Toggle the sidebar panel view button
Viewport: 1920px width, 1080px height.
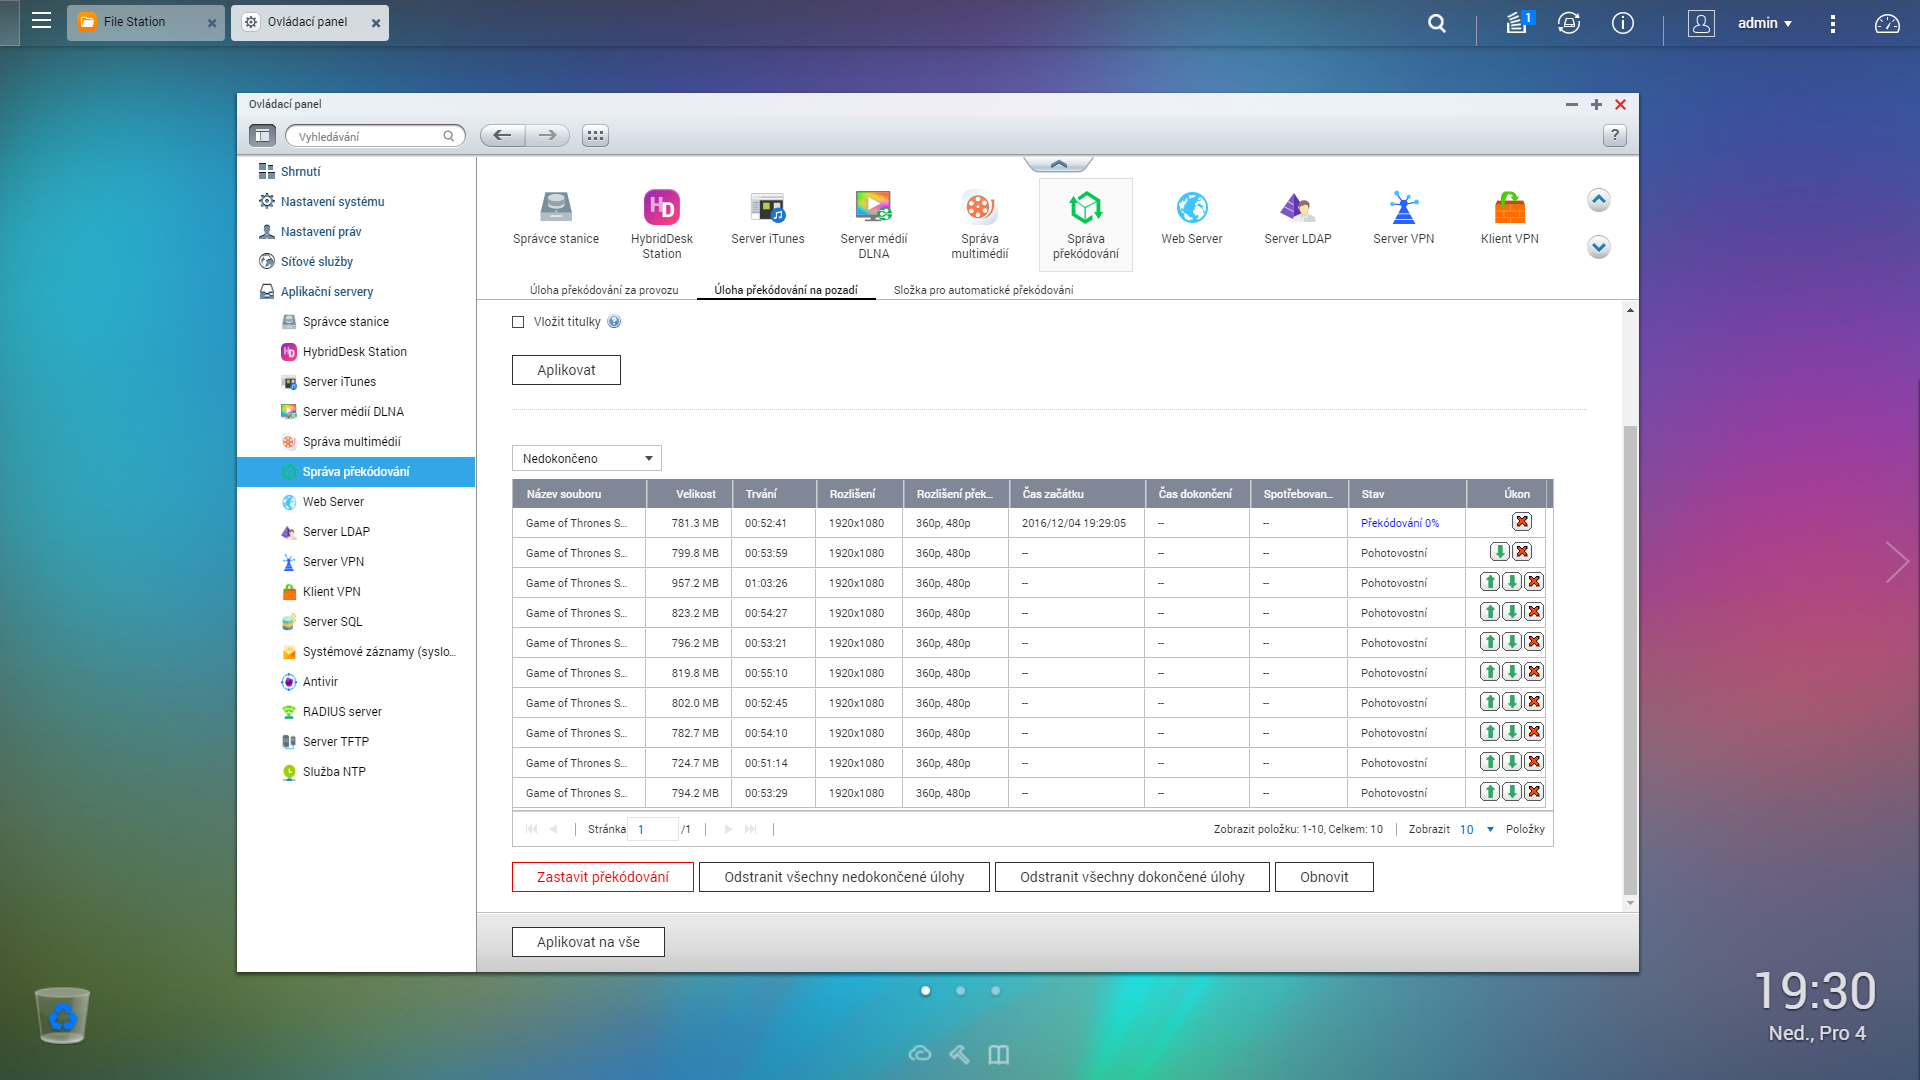click(x=262, y=136)
